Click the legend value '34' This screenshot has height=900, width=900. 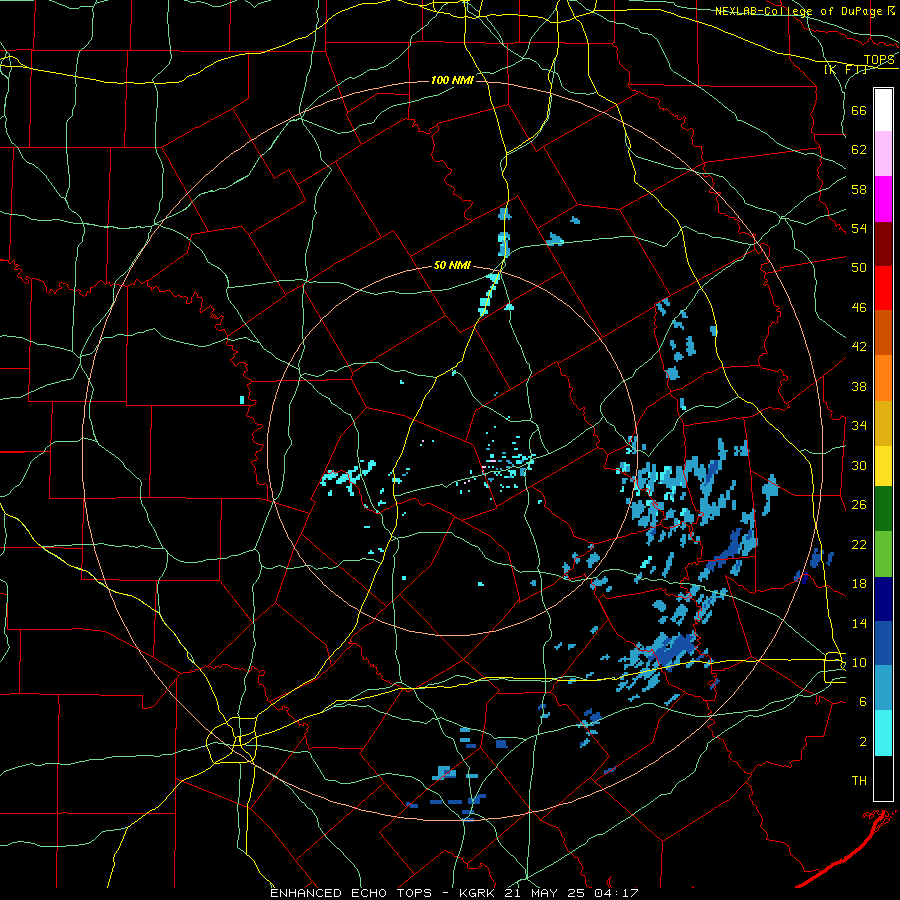[859, 426]
